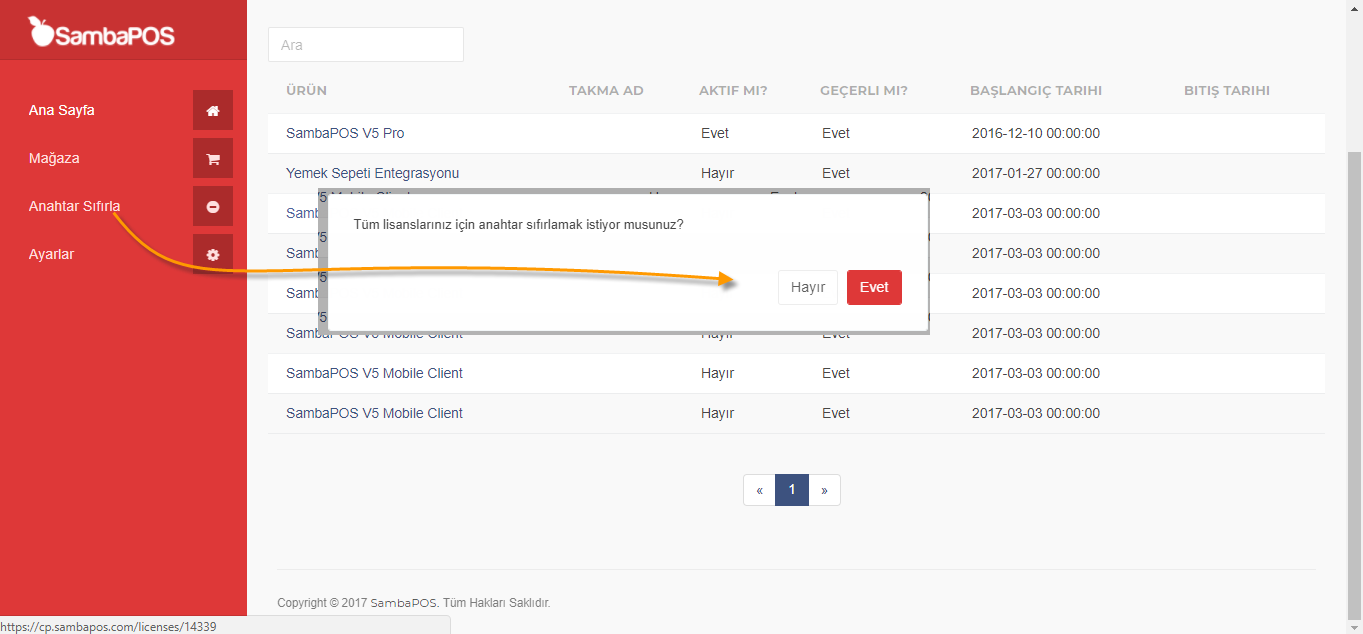The width and height of the screenshot is (1363, 634).
Task: Select the Anahtar Sıfırla menu entry
Action: [x=75, y=206]
